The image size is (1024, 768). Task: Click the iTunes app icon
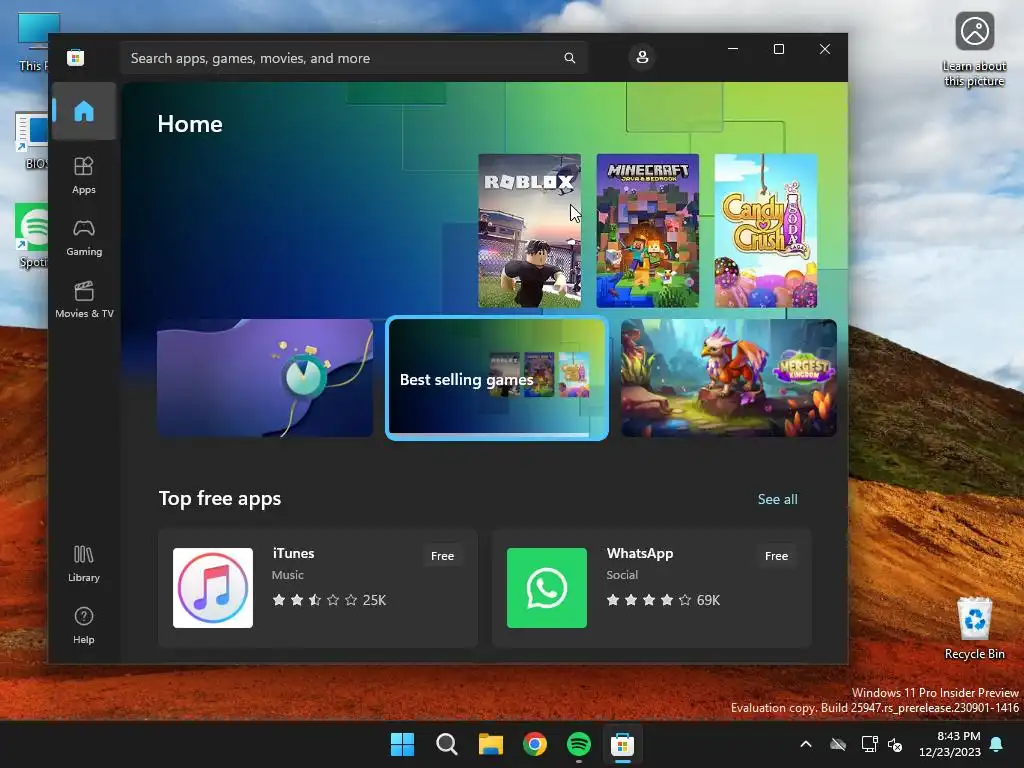click(213, 588)
